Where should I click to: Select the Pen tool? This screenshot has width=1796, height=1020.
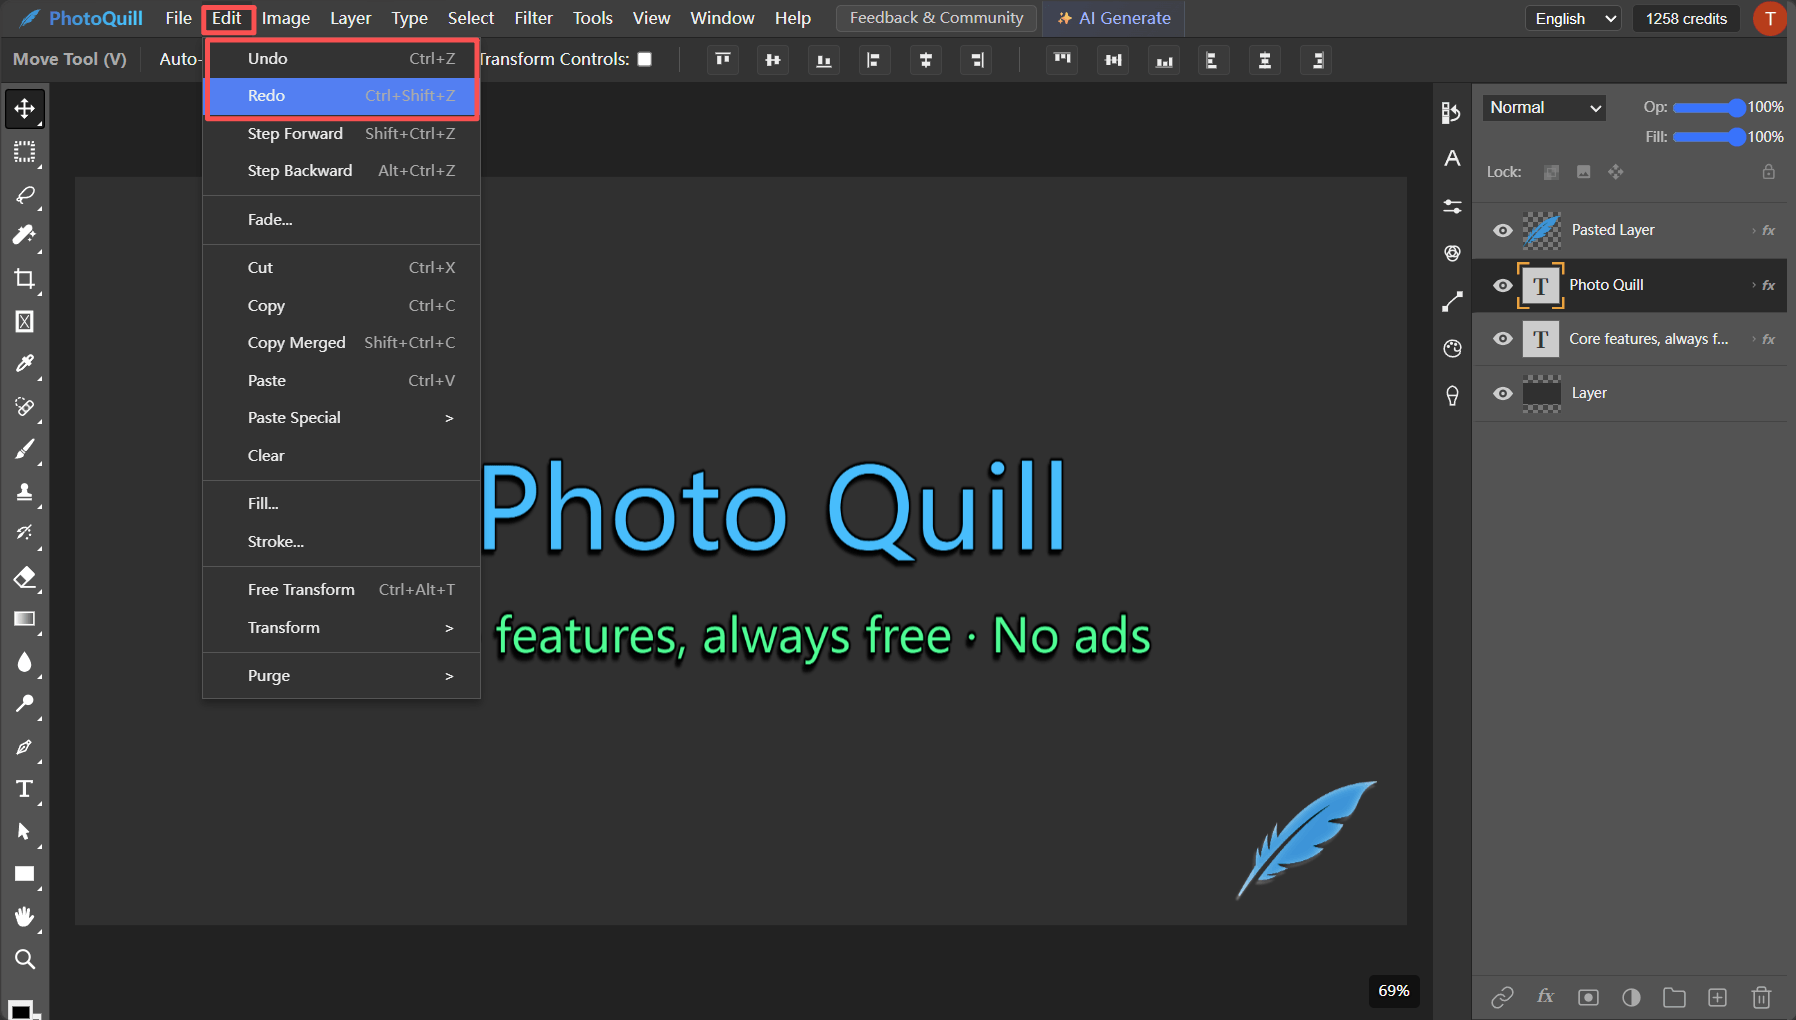[24, 747]
